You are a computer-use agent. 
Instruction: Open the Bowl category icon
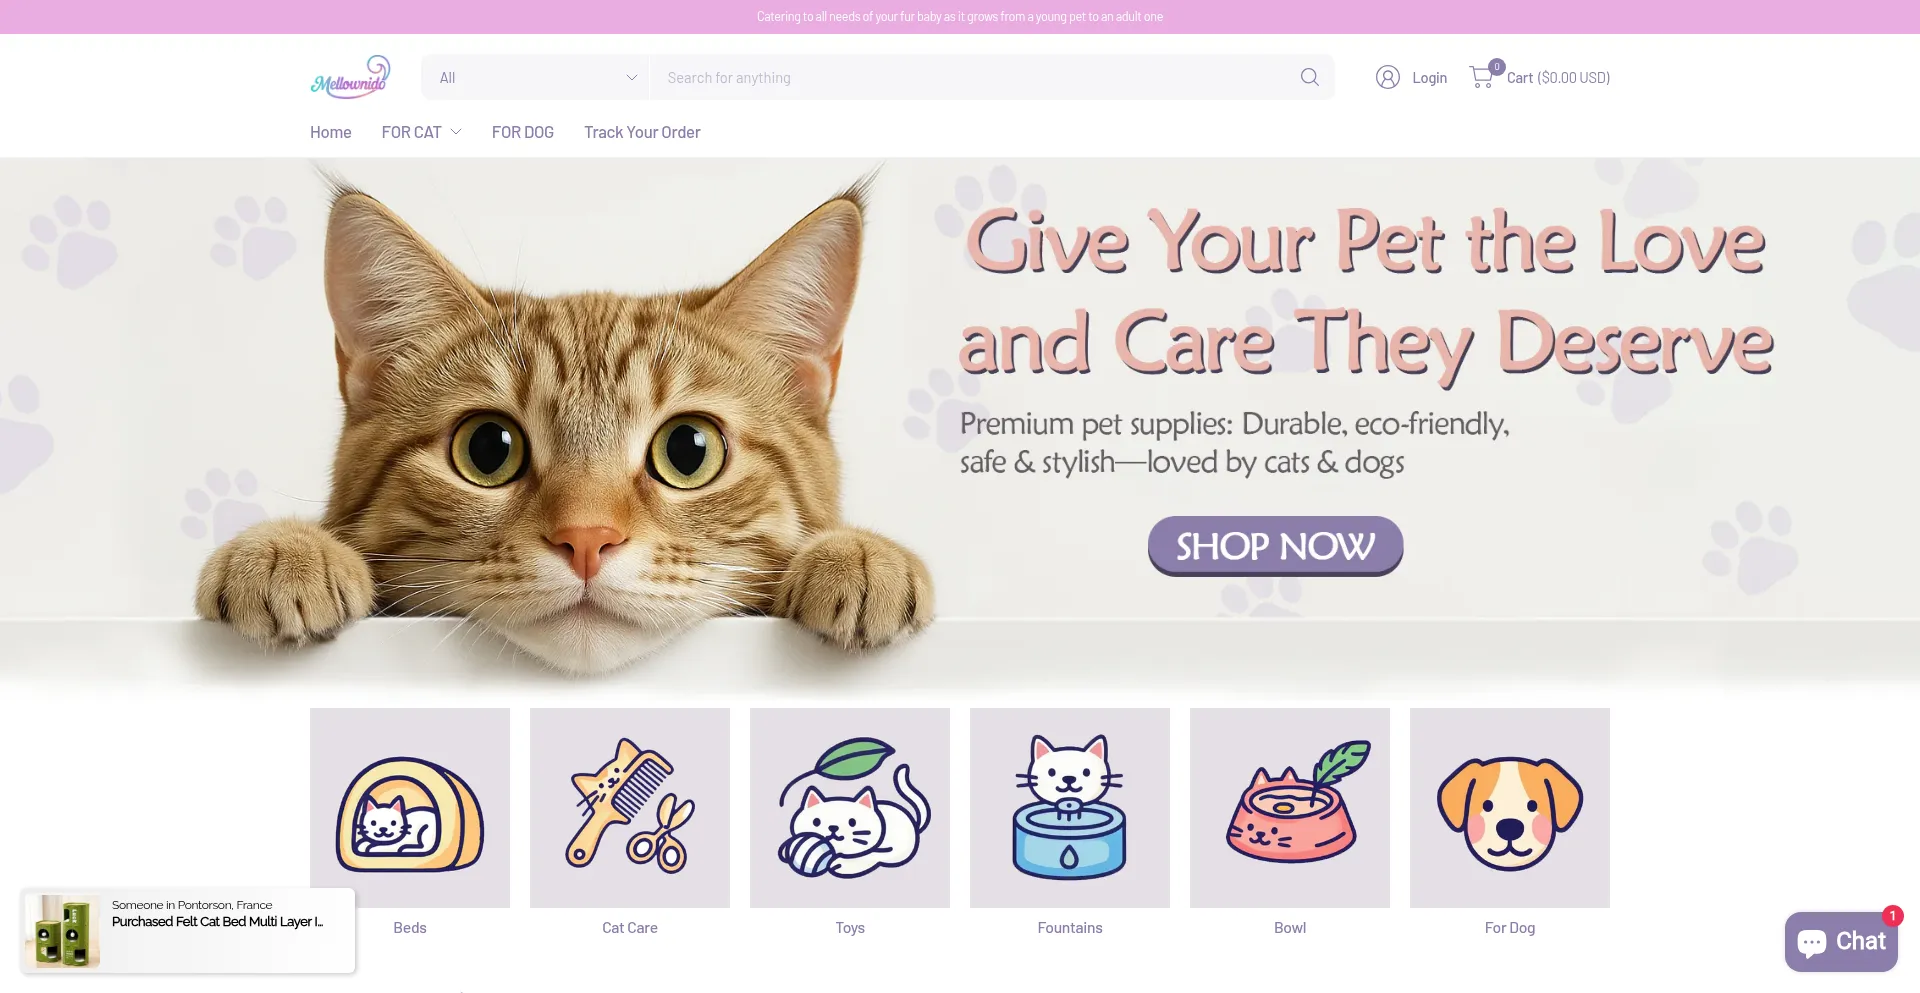[x=1290, y=808]
